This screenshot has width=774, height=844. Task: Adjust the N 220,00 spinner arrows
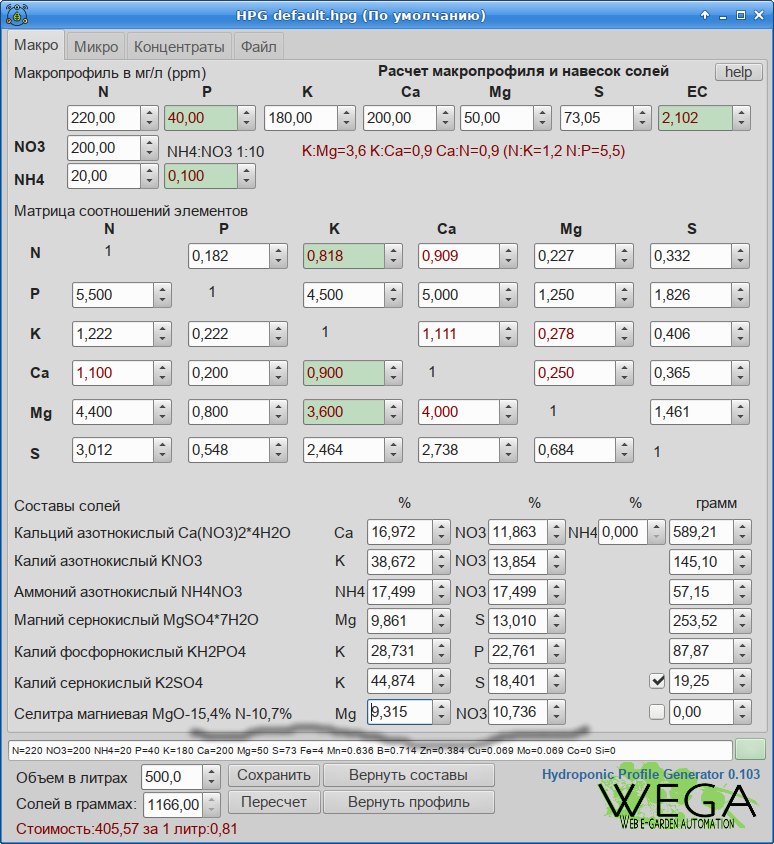pyautogui.click(x=149, y=118)
